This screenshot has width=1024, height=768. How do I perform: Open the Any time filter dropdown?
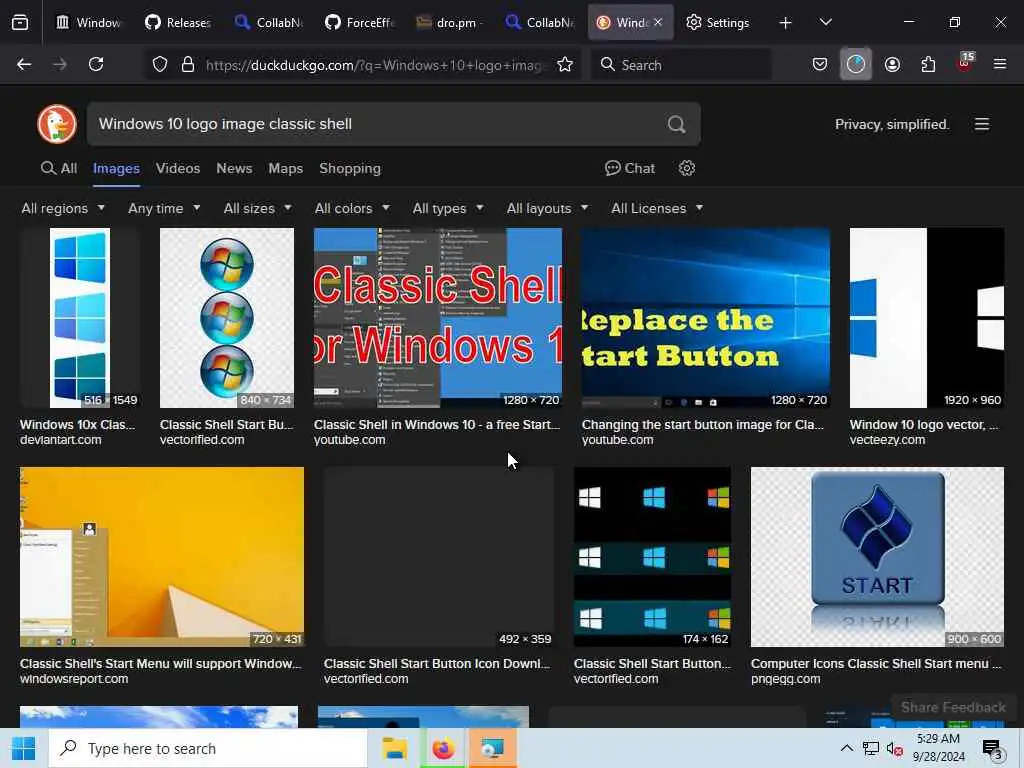[x=164, y=208]
